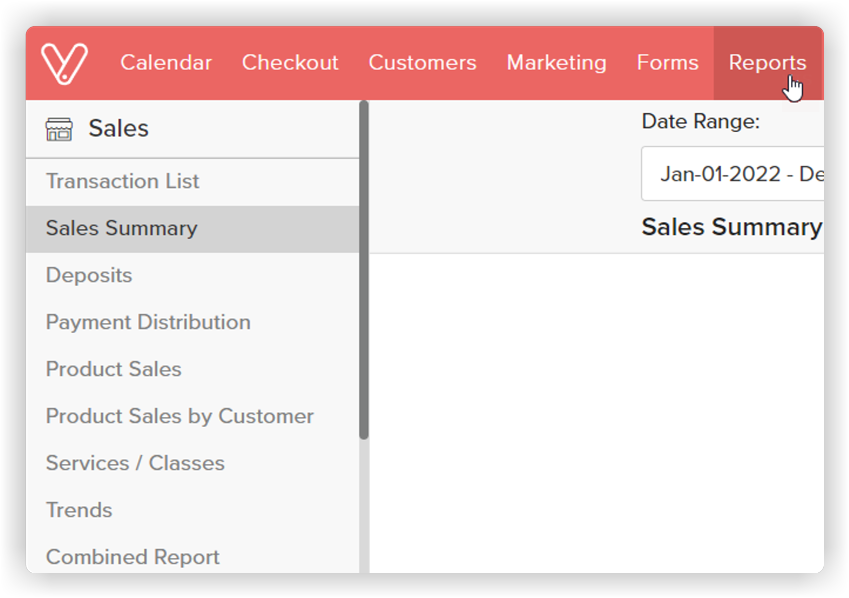
Task: Open Customers in the top navigation
Action: 422,63
